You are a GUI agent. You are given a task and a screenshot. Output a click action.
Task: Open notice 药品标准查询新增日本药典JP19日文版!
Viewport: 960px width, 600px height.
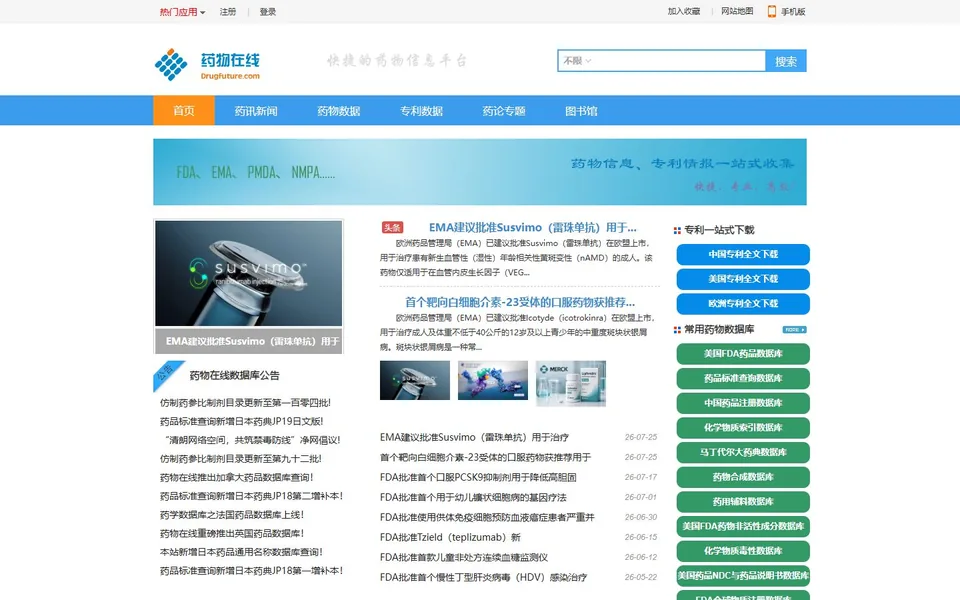pos(241,421)
